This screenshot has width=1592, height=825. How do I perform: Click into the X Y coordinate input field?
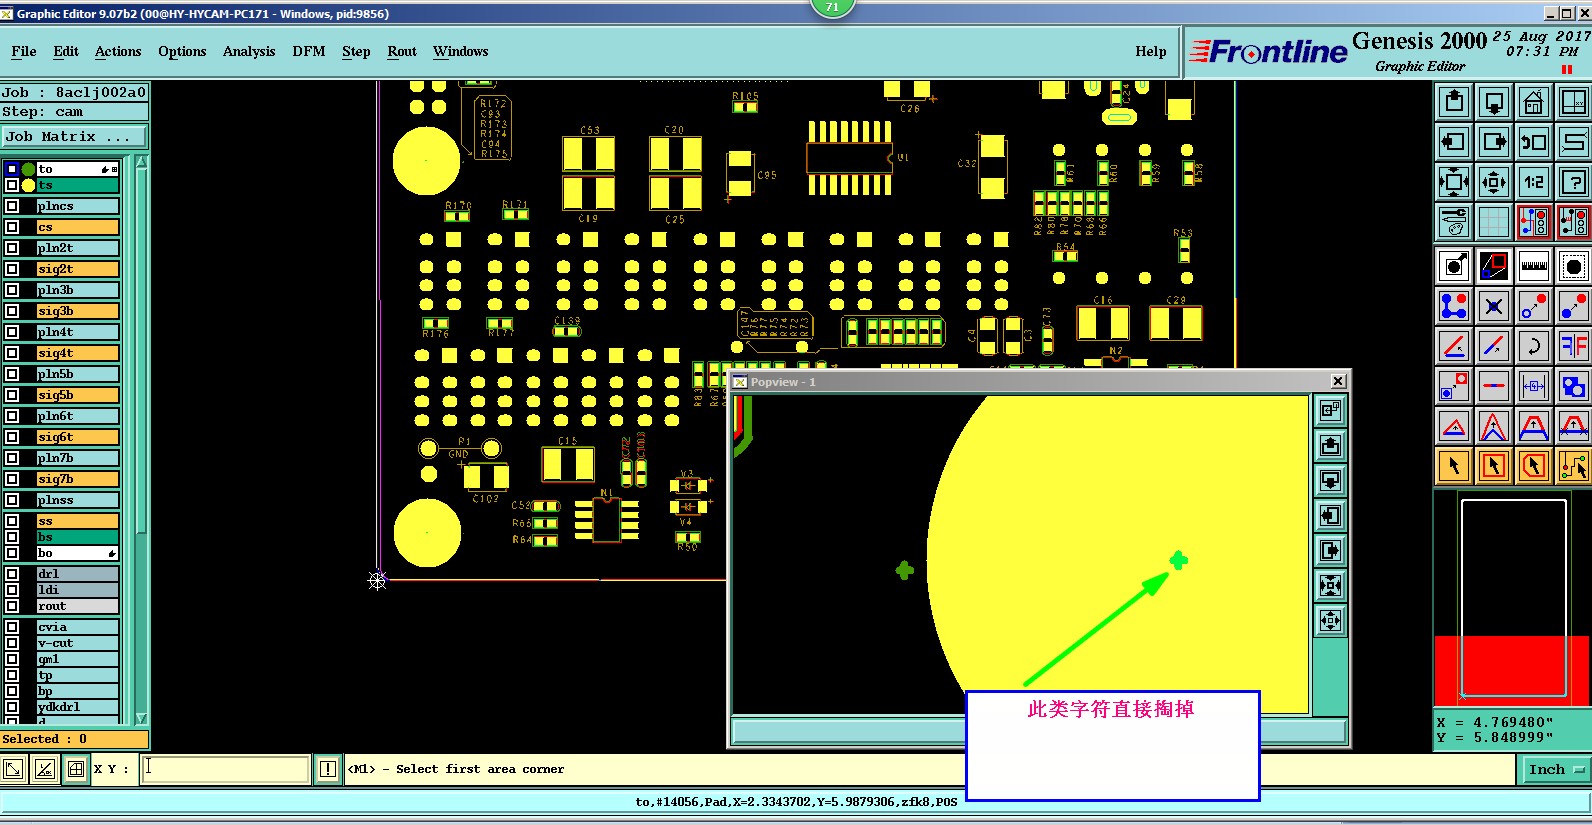click(225, 769)
